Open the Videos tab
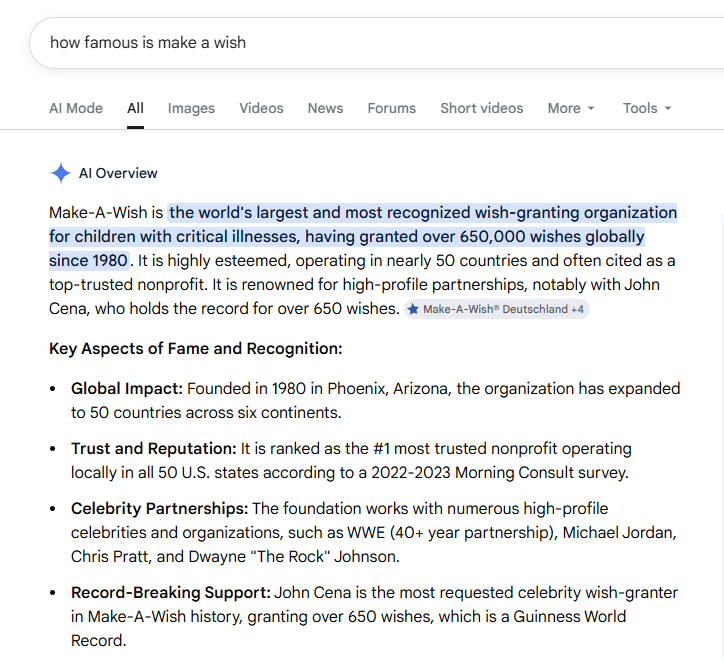 (261, 108)
